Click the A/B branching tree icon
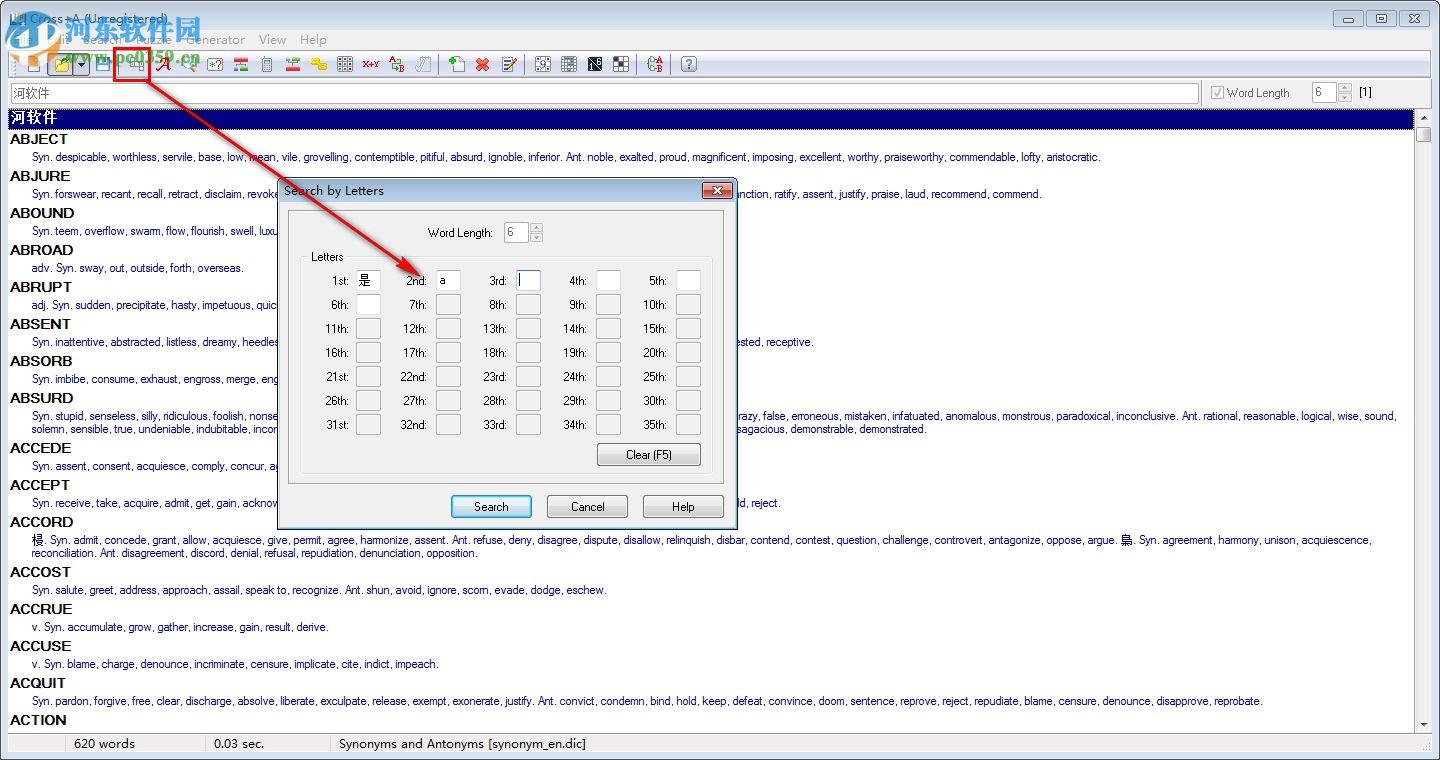Screen dimensions: 1440x760 655,65
